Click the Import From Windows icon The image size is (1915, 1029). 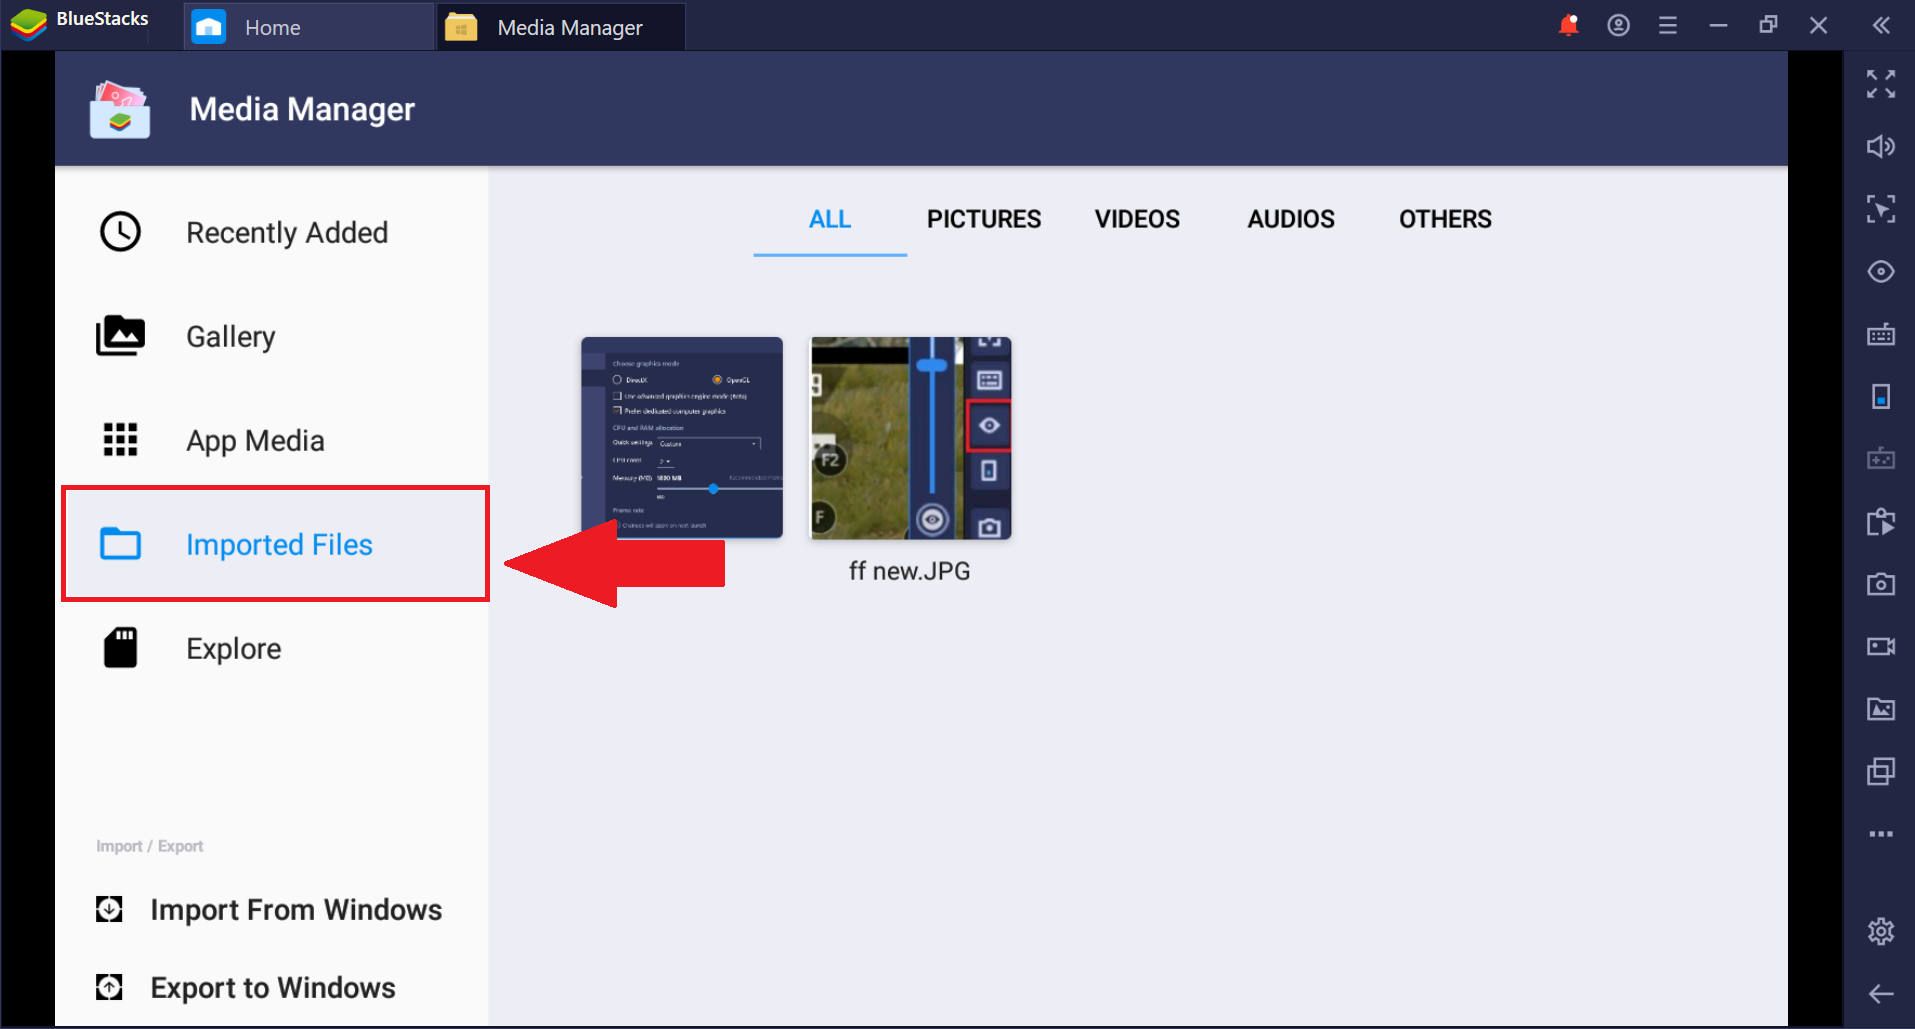[109, 909]
